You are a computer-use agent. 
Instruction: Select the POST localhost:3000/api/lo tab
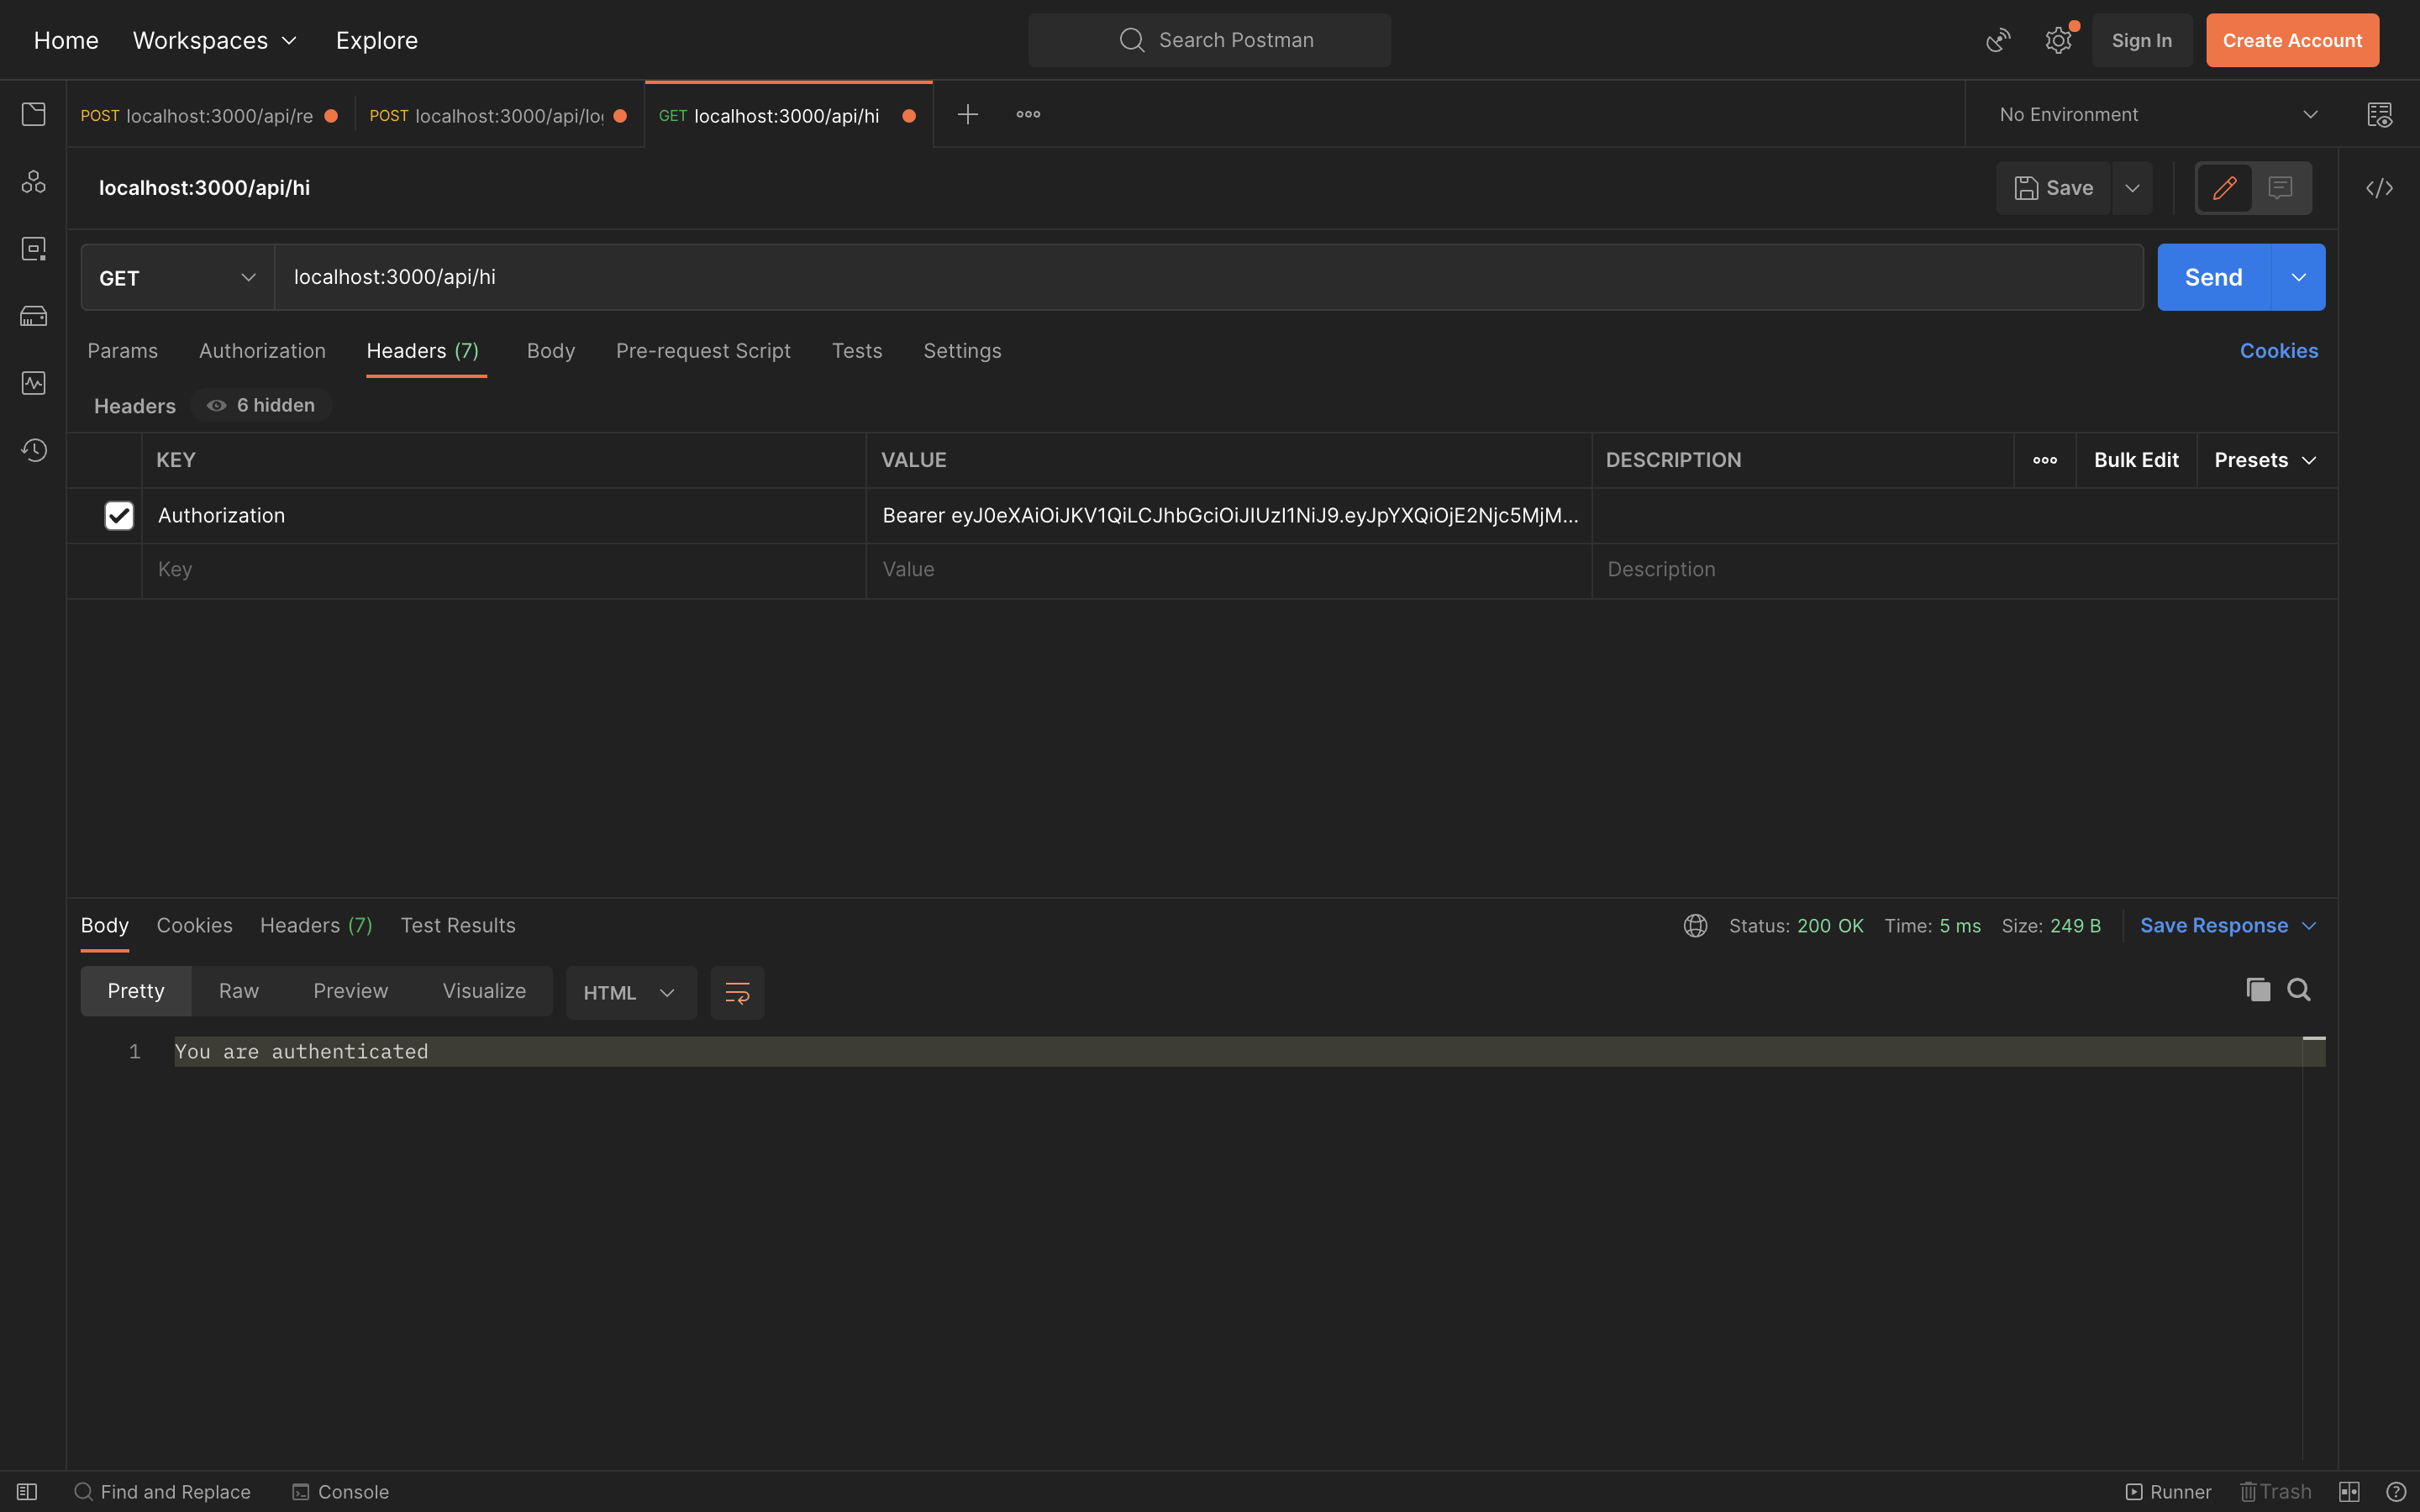(x=498, y=115)
